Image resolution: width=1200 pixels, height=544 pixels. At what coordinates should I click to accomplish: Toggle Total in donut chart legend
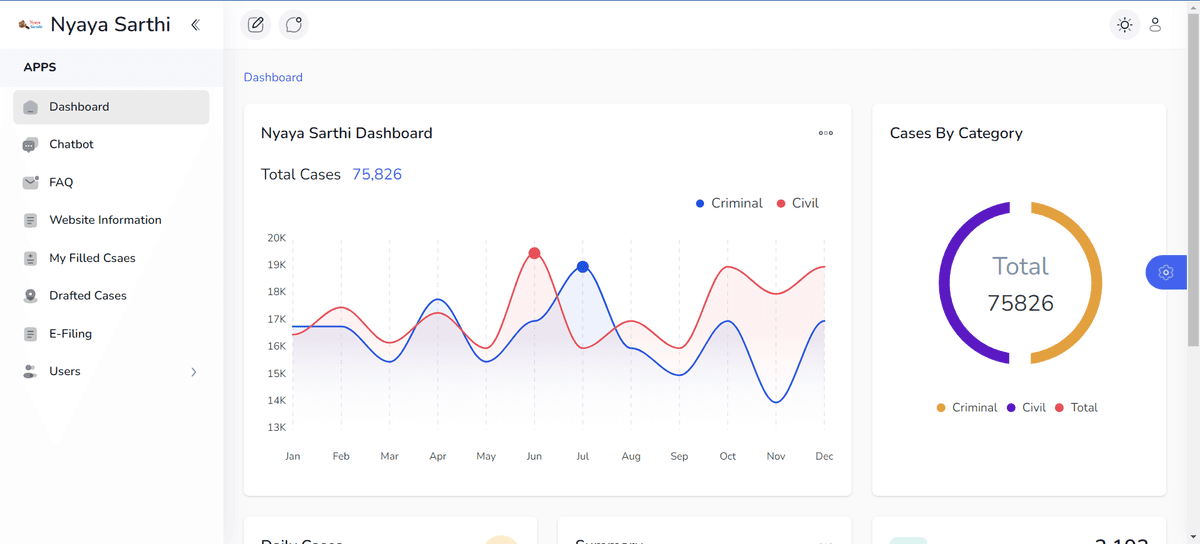1076,408
